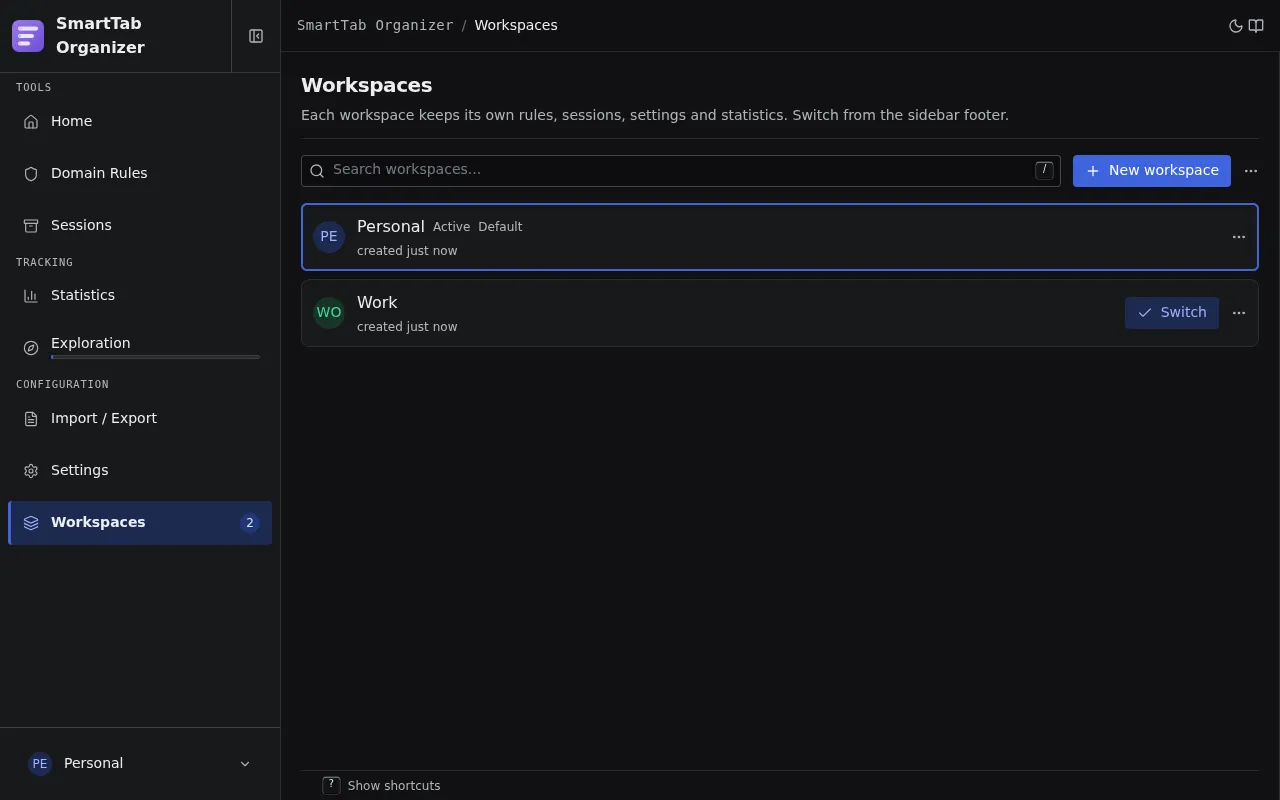1280x800 pixels.
Task: Select the Work workspace name
Action: pyautogui.click(x=377, y=303)
